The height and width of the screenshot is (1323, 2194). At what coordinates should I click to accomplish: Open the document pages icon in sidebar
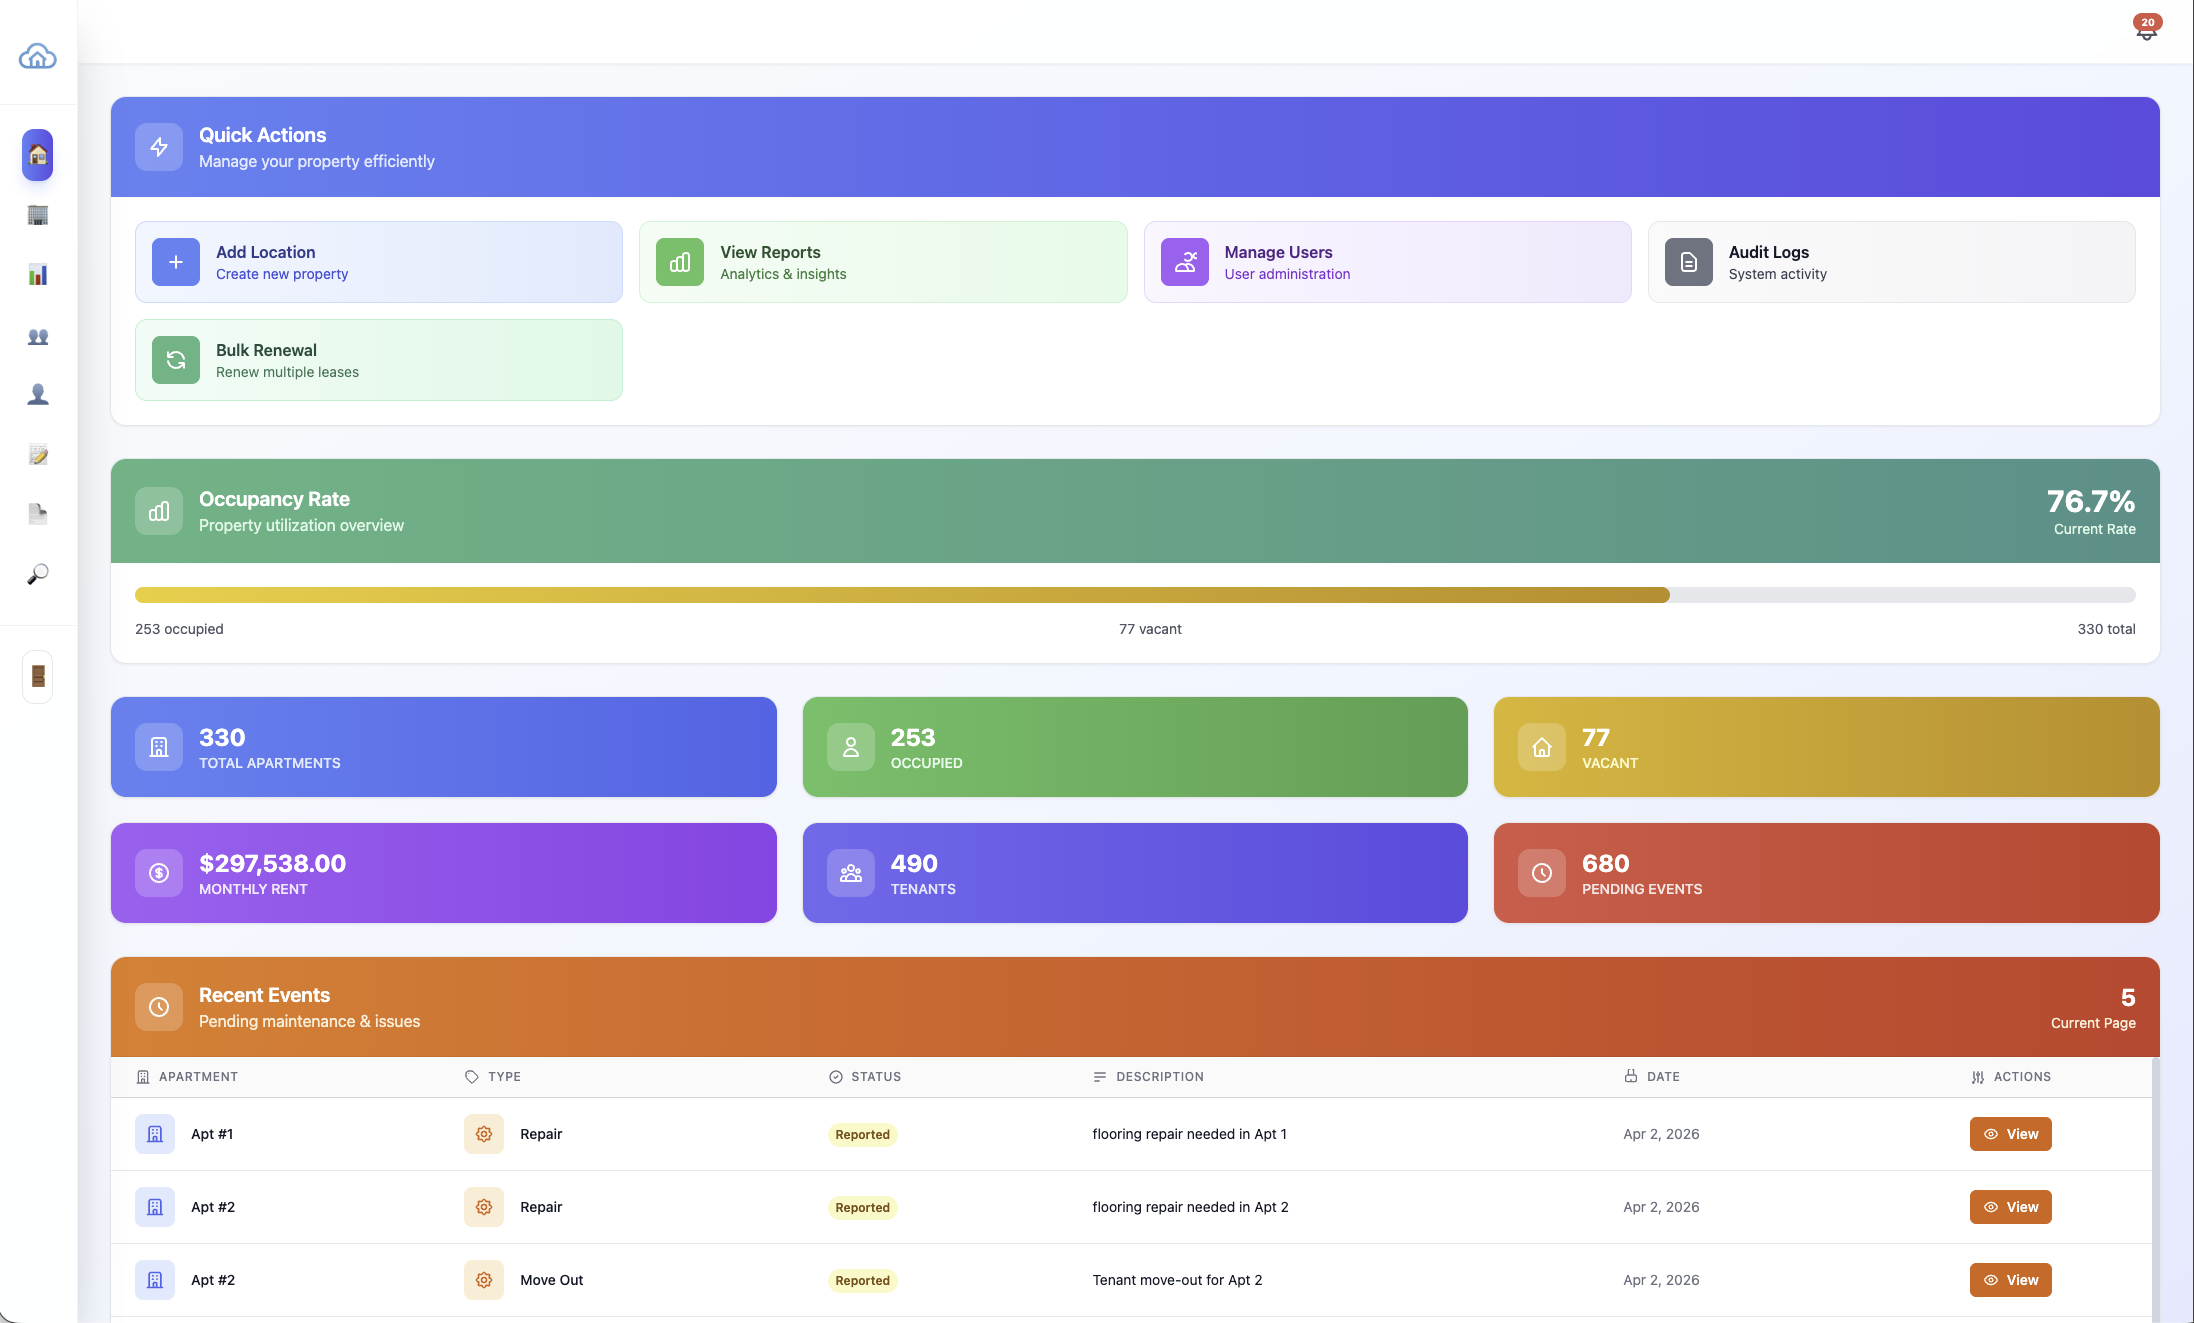pyautogui.click(x=37, y=513)
